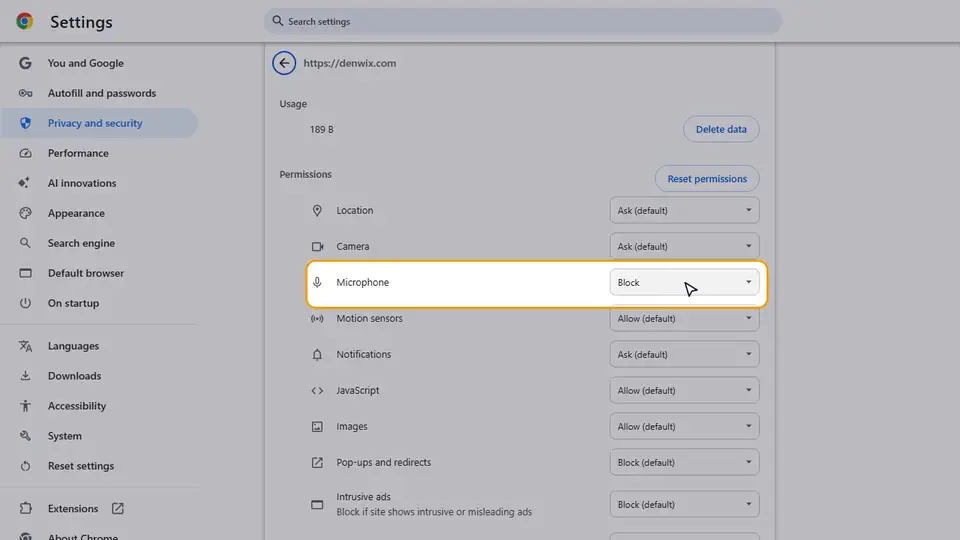Click the Notifications bell icon
Image resolution: width=960 pixels, height=540 pixels.
[x=317, y=354]
